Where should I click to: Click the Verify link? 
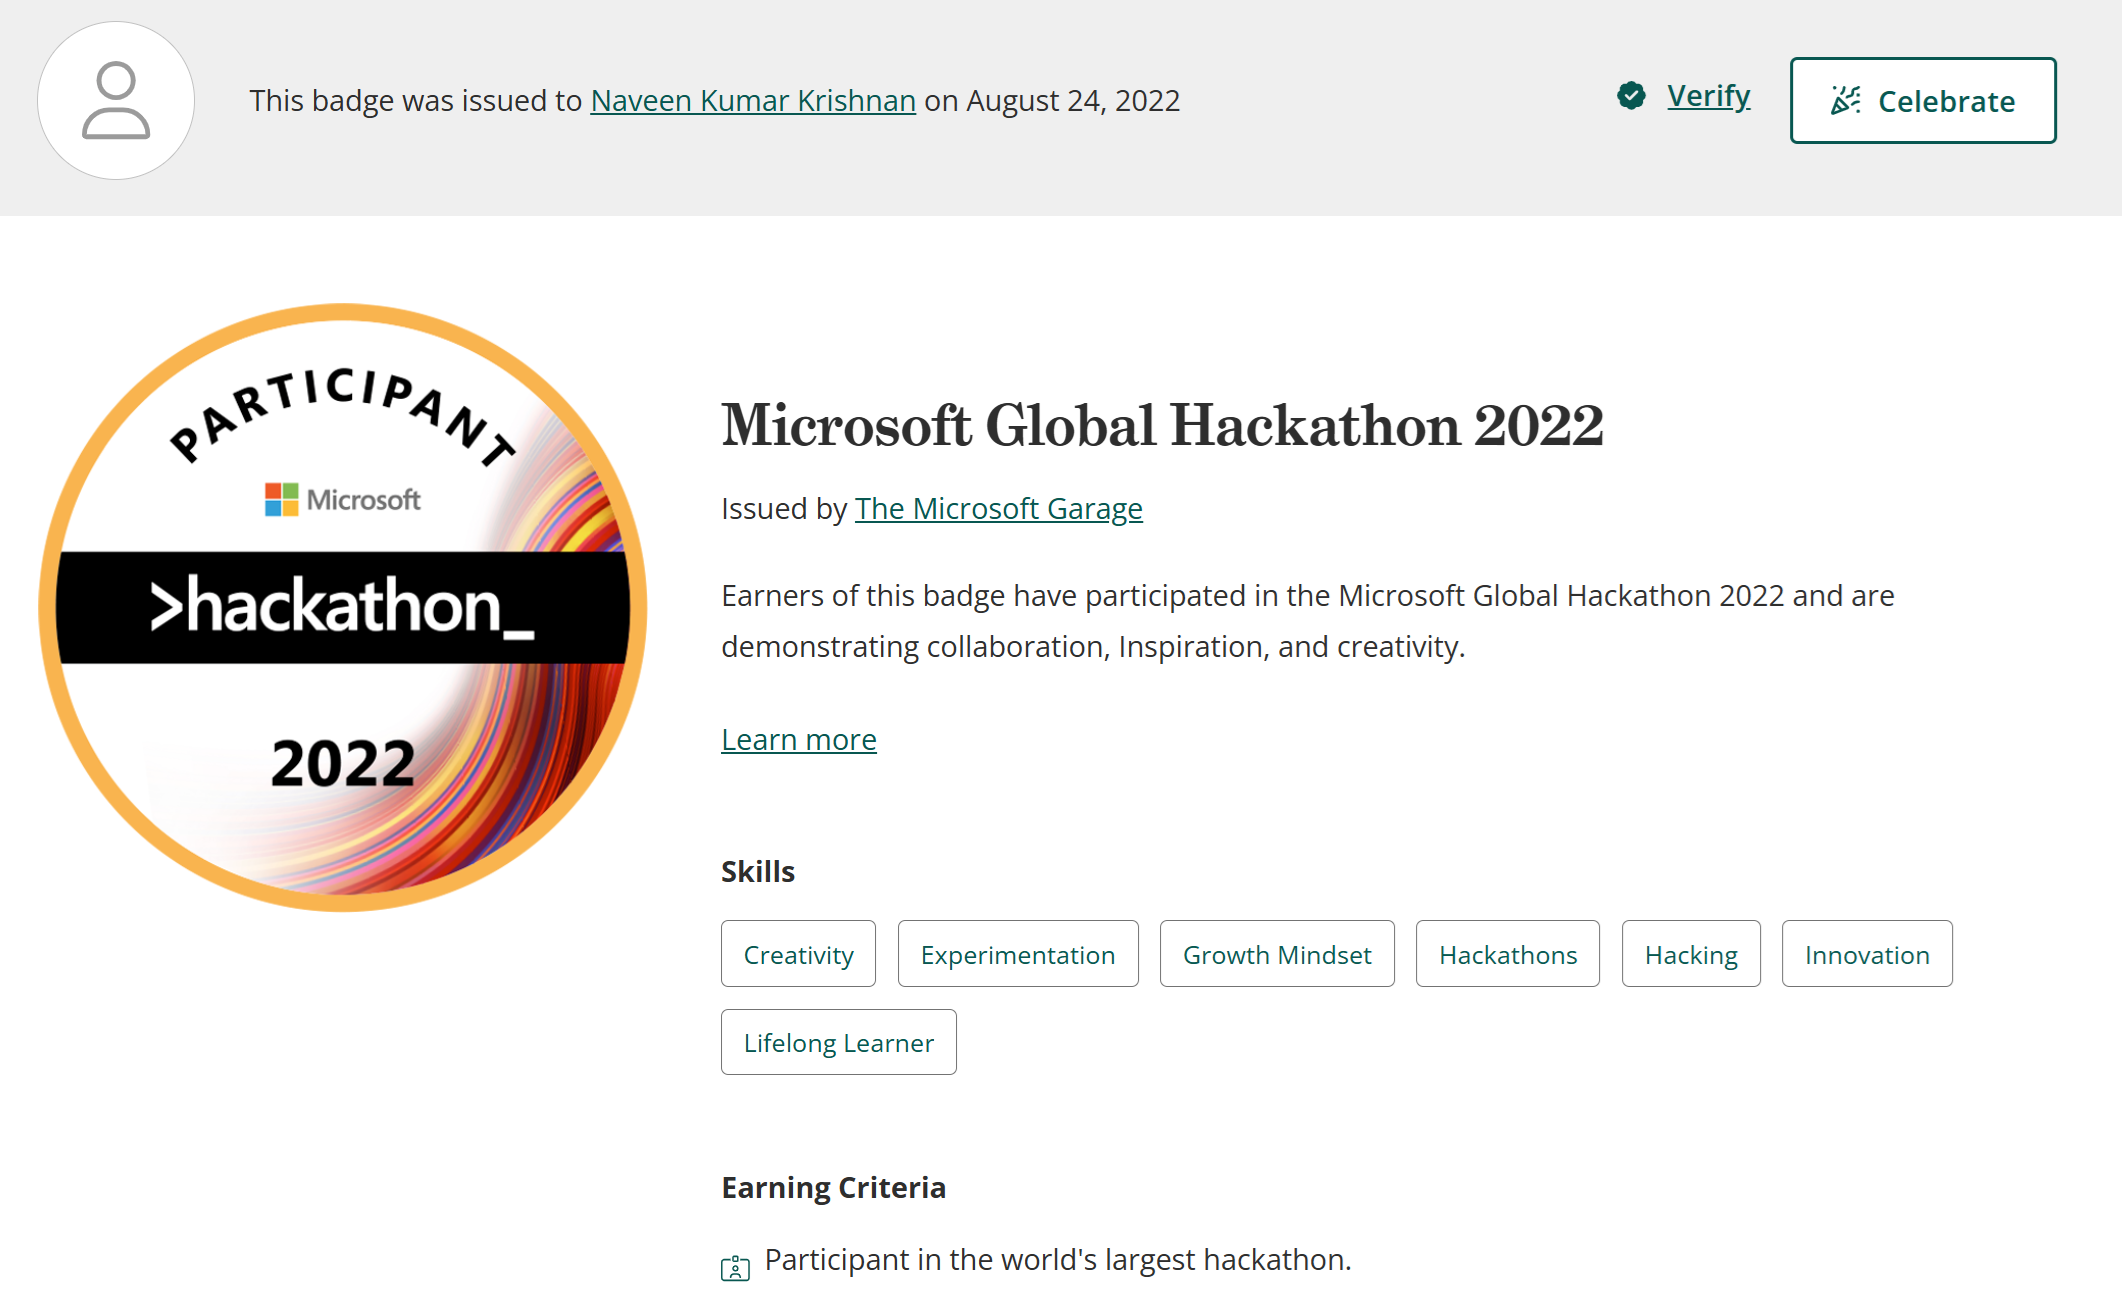click(x=1708, y=96)
